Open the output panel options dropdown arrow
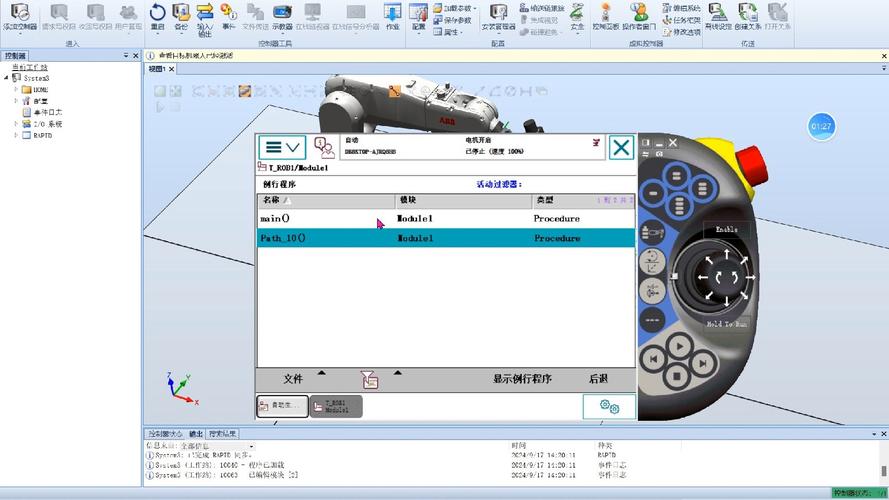 874,434
